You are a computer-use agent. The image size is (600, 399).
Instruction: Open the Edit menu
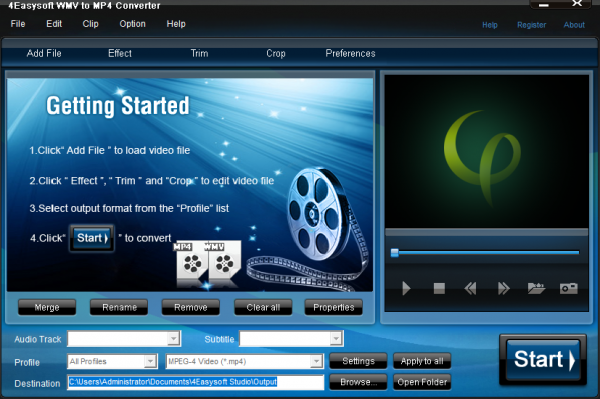pos(54,24)
